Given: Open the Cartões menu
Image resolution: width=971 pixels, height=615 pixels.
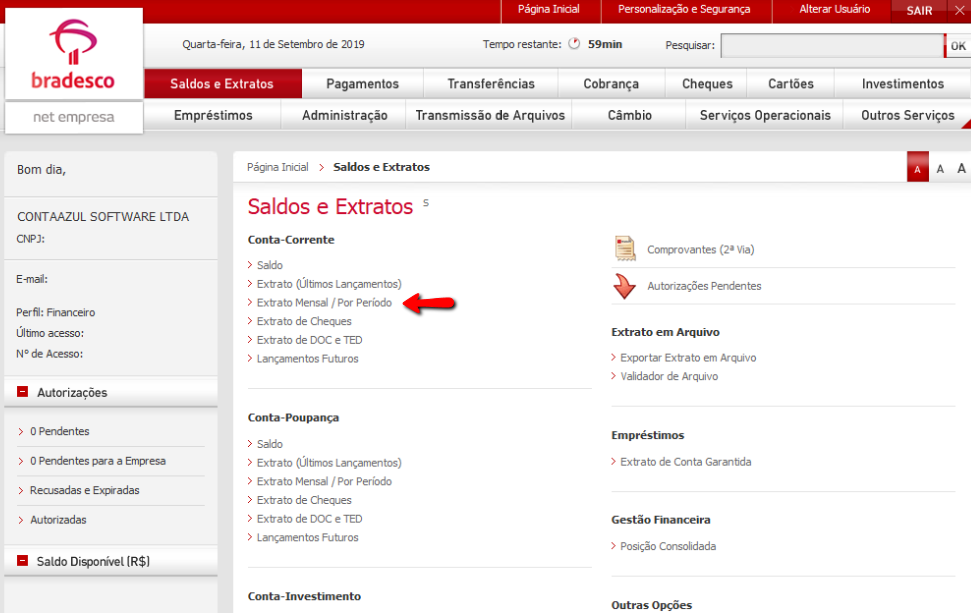Looking at the screenshot, I should (x=791, y=84).
